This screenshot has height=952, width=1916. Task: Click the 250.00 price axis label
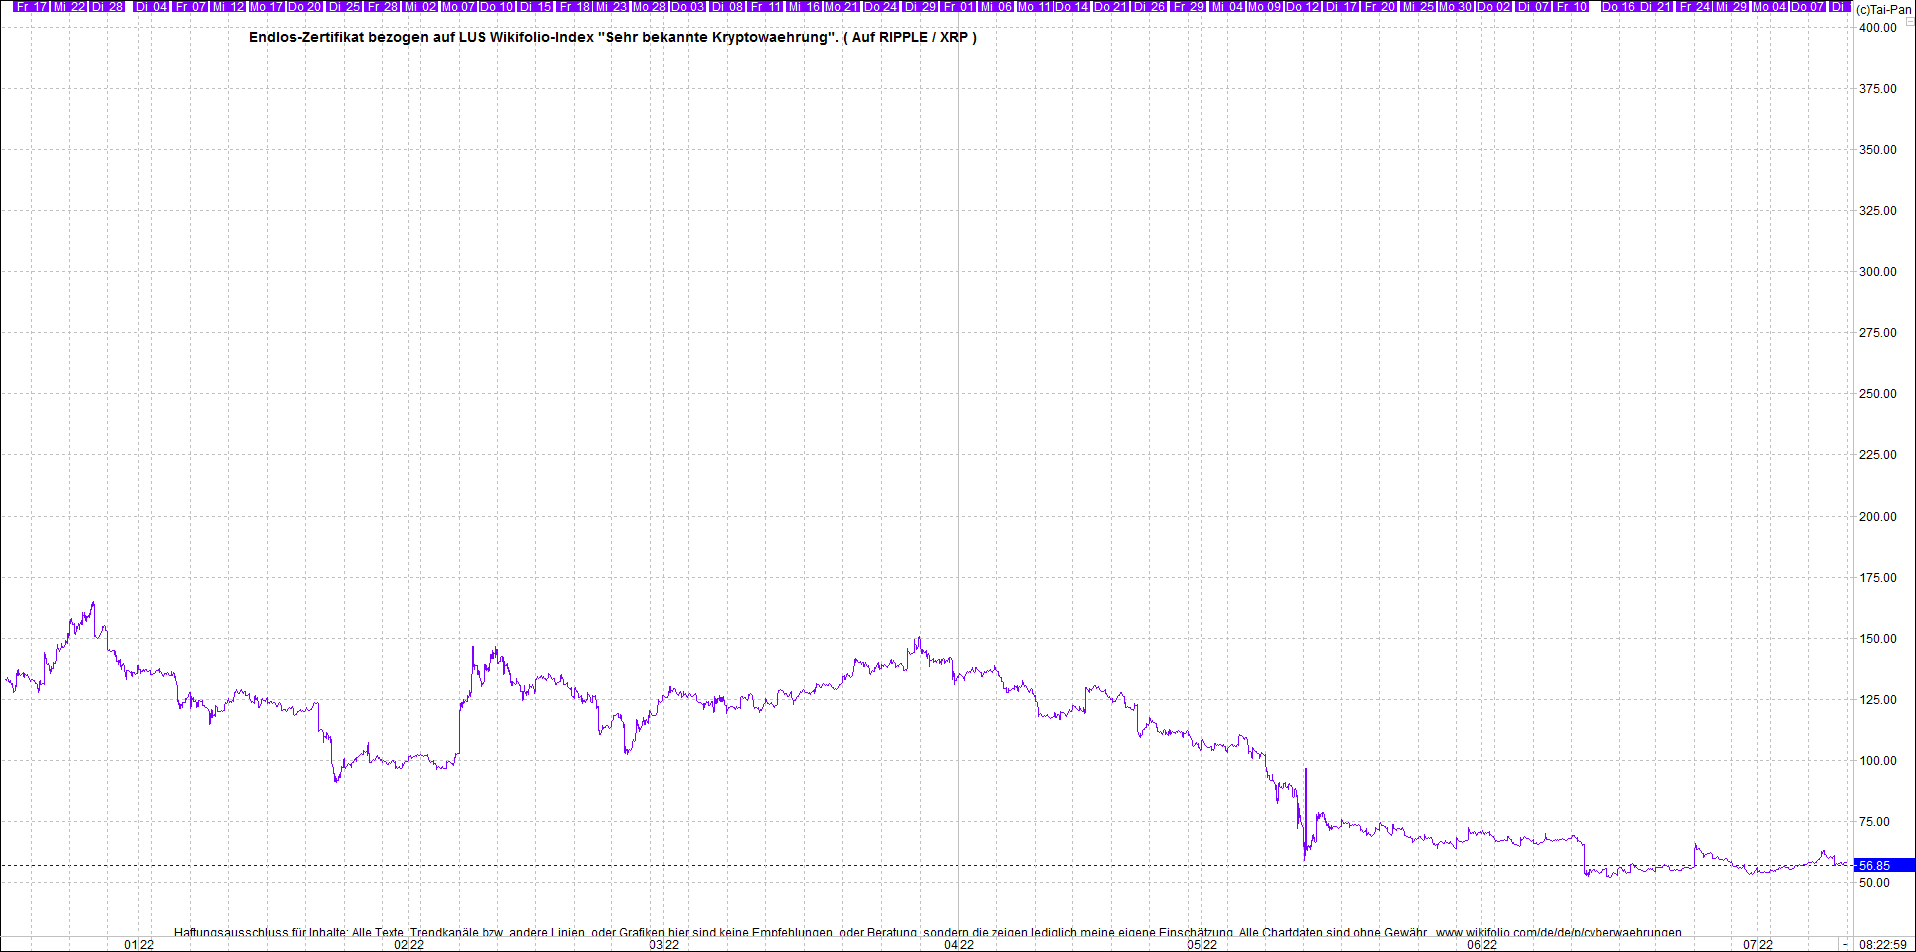point(1877,394)
